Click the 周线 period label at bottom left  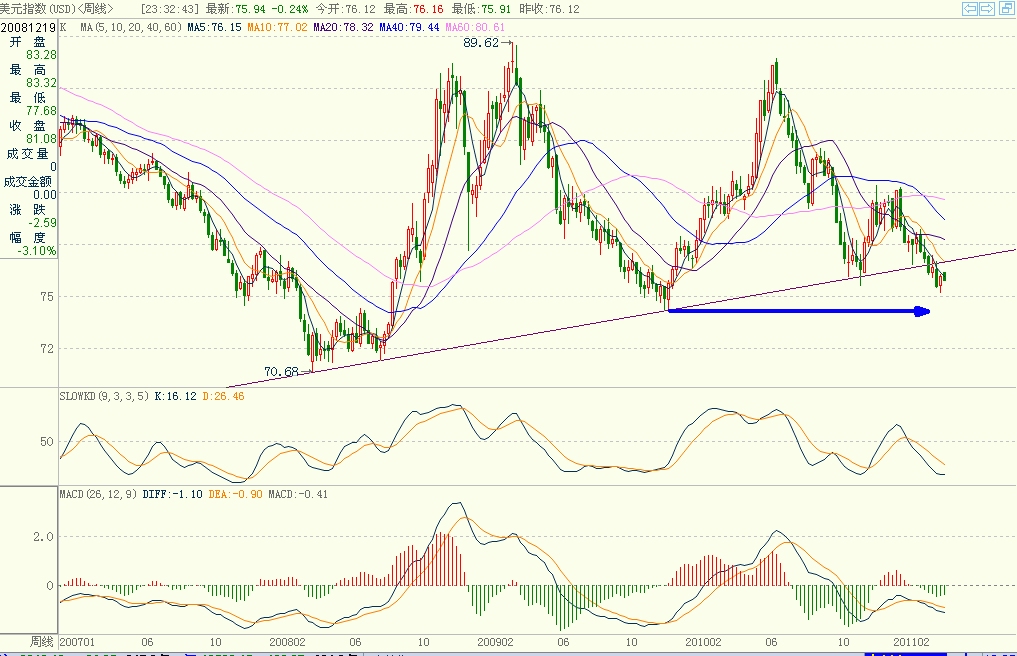(41, 642)
